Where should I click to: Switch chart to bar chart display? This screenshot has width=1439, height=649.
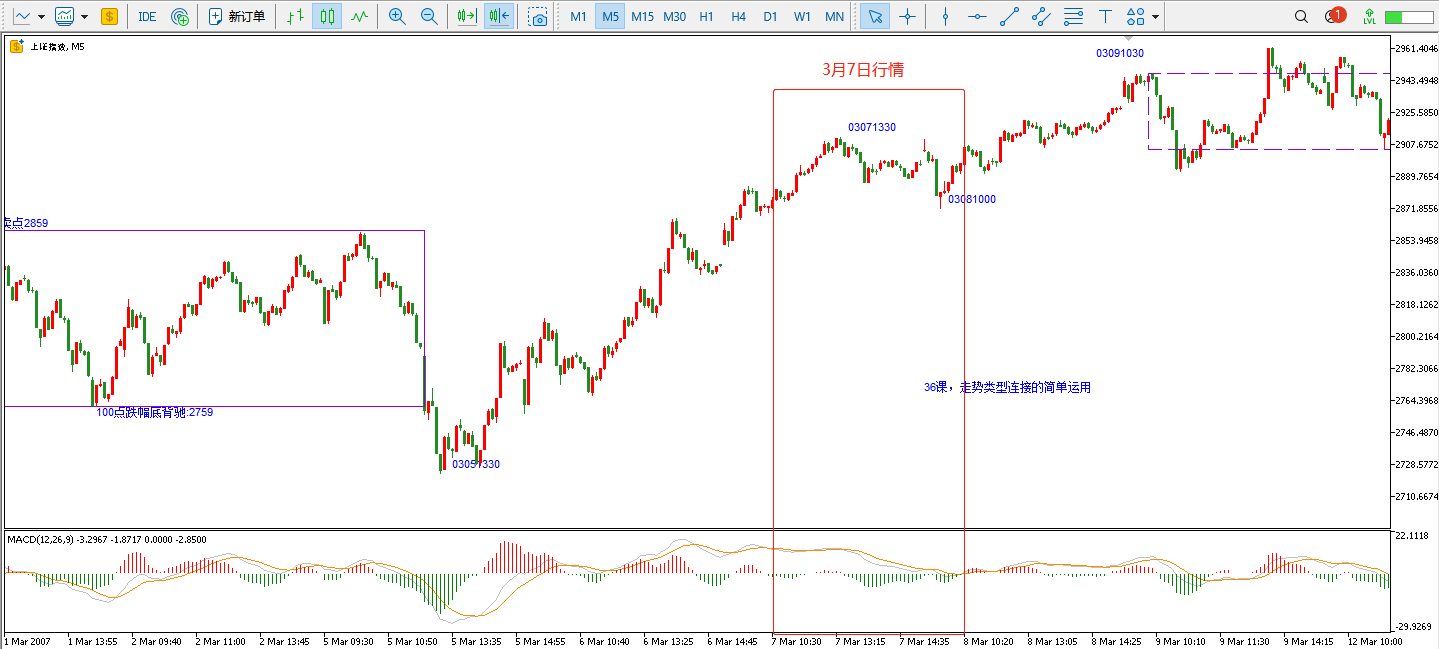coord(294,16)
